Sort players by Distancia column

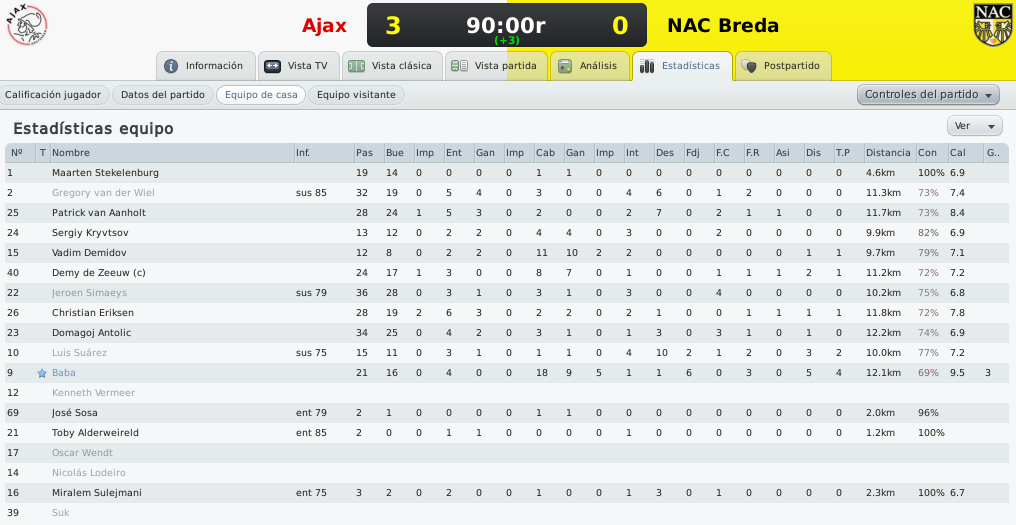[888, 153]
